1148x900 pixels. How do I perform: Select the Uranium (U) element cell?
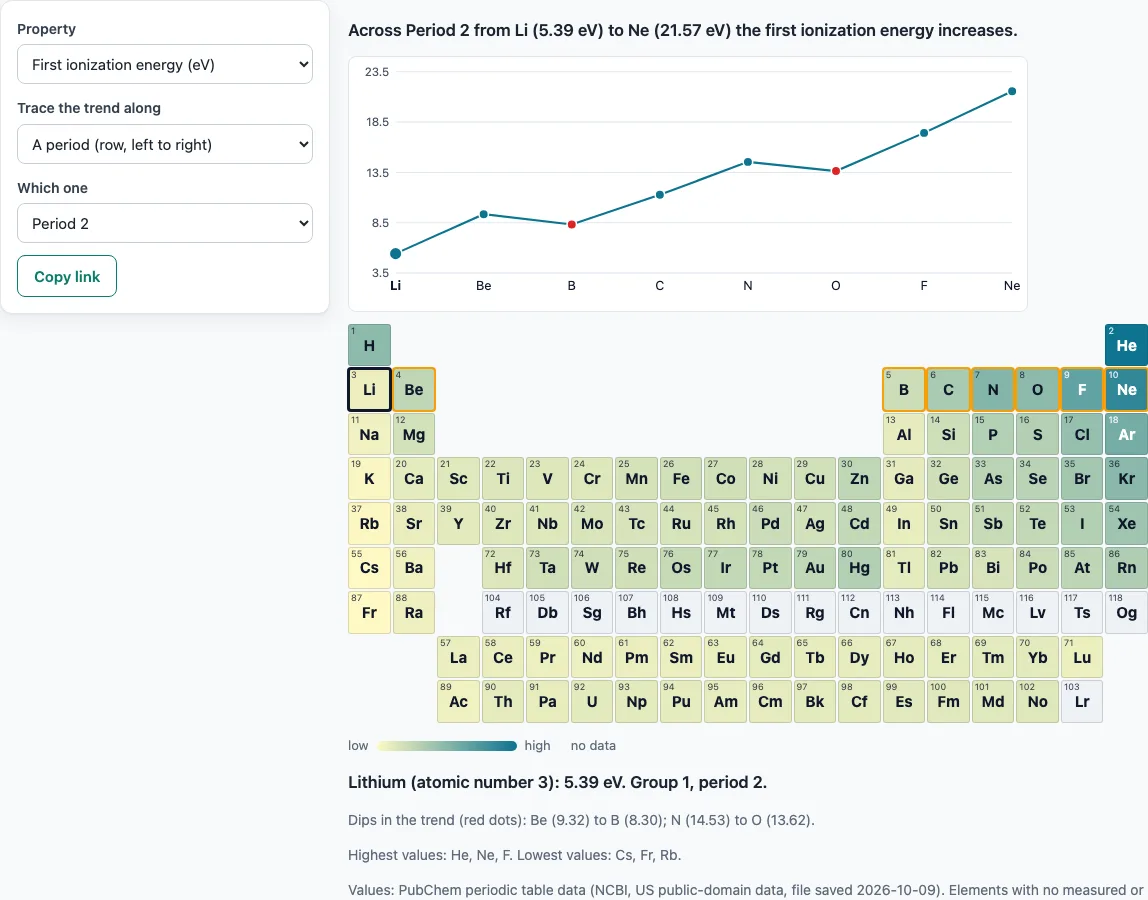tap(592, 702)
